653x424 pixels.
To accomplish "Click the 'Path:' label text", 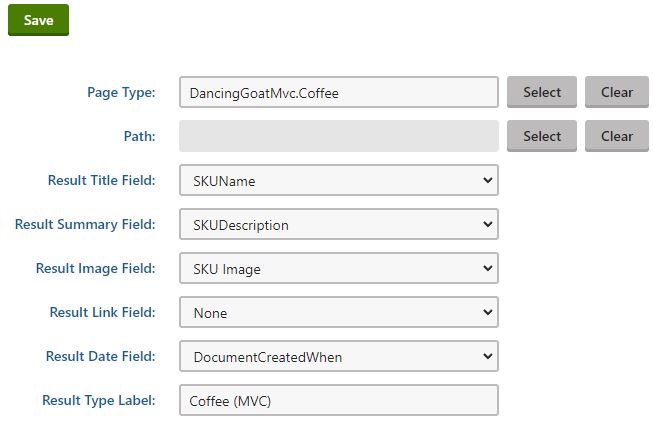I will (x=138, y=136).
